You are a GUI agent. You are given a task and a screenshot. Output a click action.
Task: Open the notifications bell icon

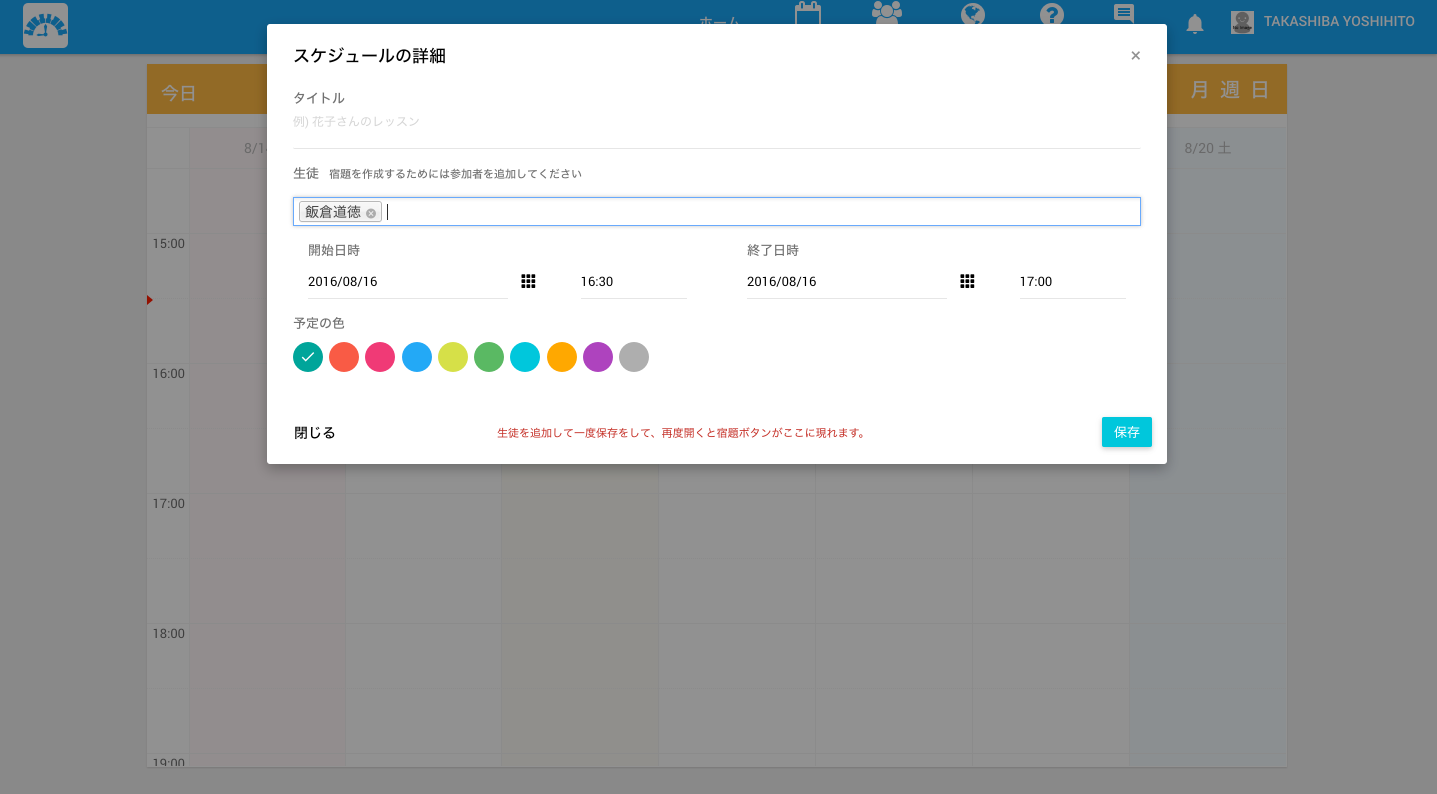[x=1194, y=24]
